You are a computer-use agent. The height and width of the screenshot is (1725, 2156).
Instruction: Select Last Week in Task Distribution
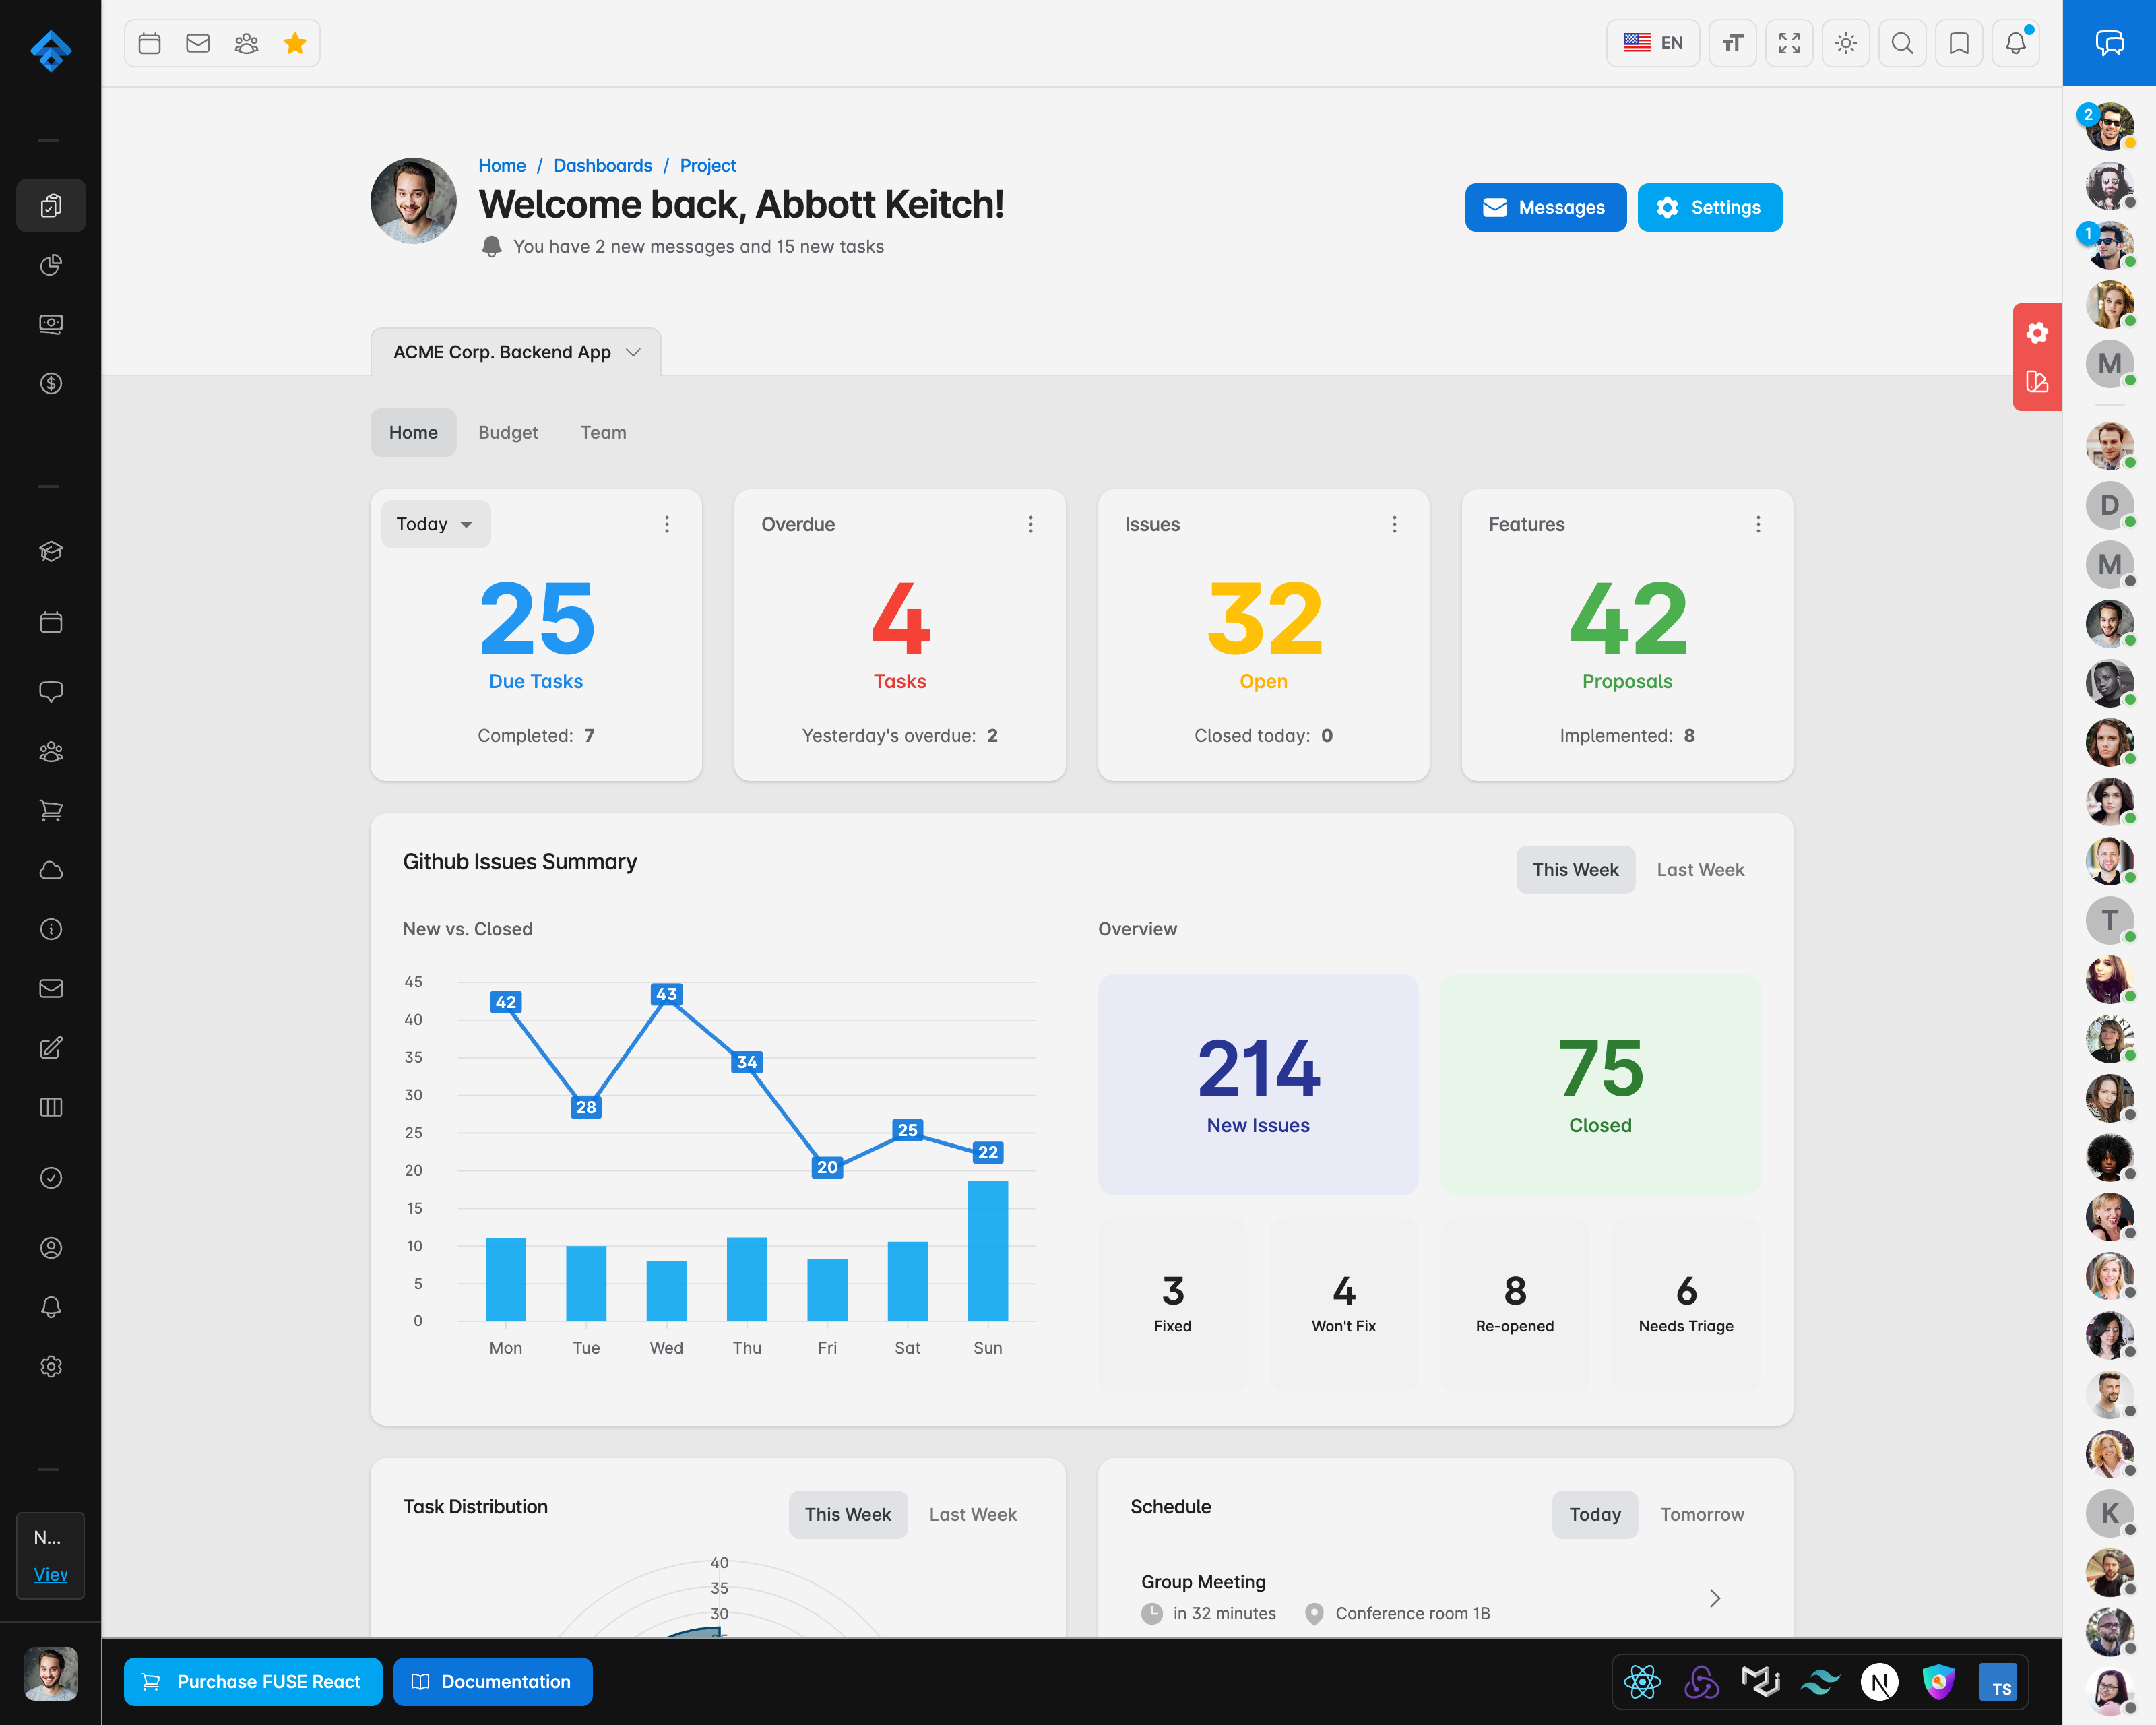tap(972, 1514)
